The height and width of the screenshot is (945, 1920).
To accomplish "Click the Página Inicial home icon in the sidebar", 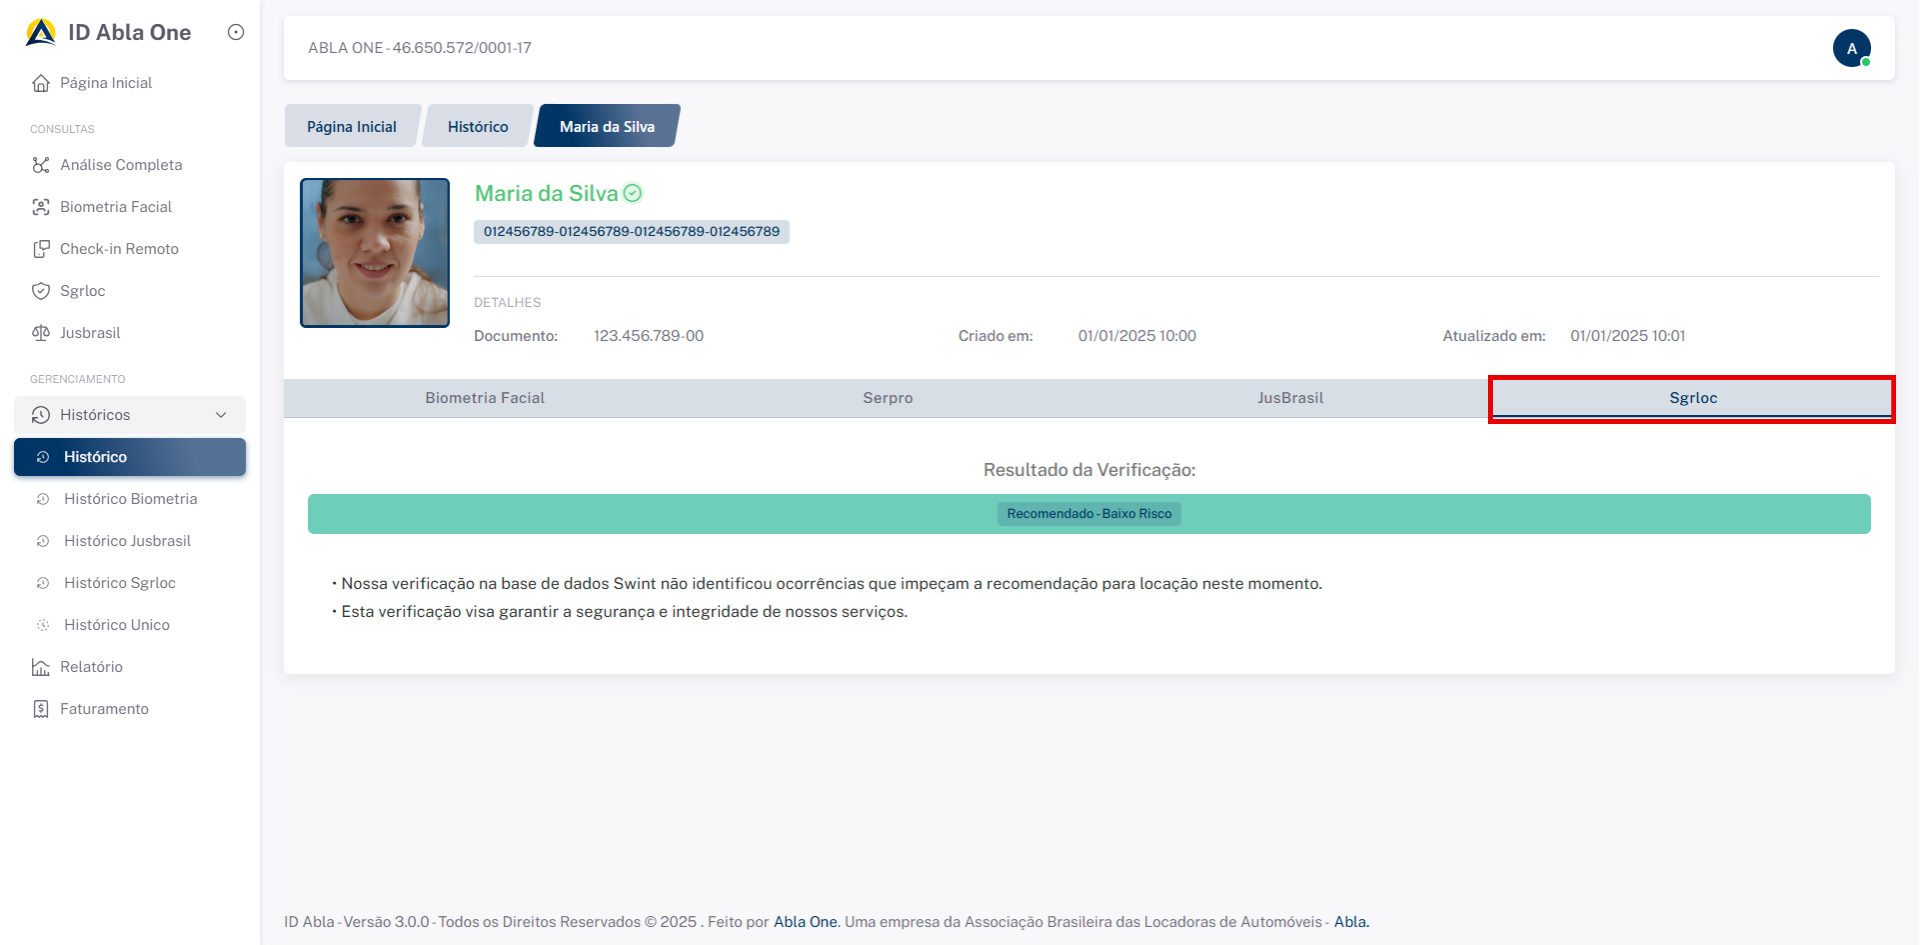I will (41, 83).
